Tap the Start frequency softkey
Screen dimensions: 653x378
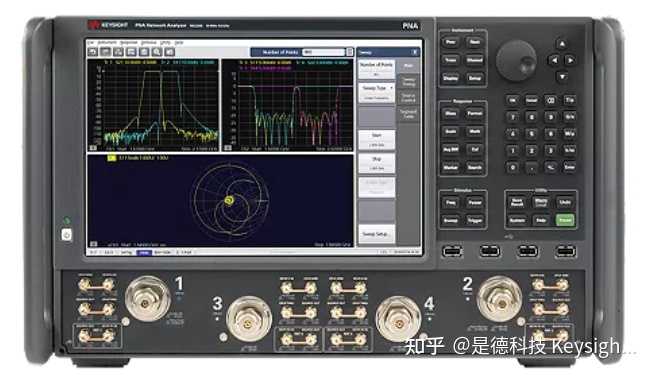coord(376,140)
